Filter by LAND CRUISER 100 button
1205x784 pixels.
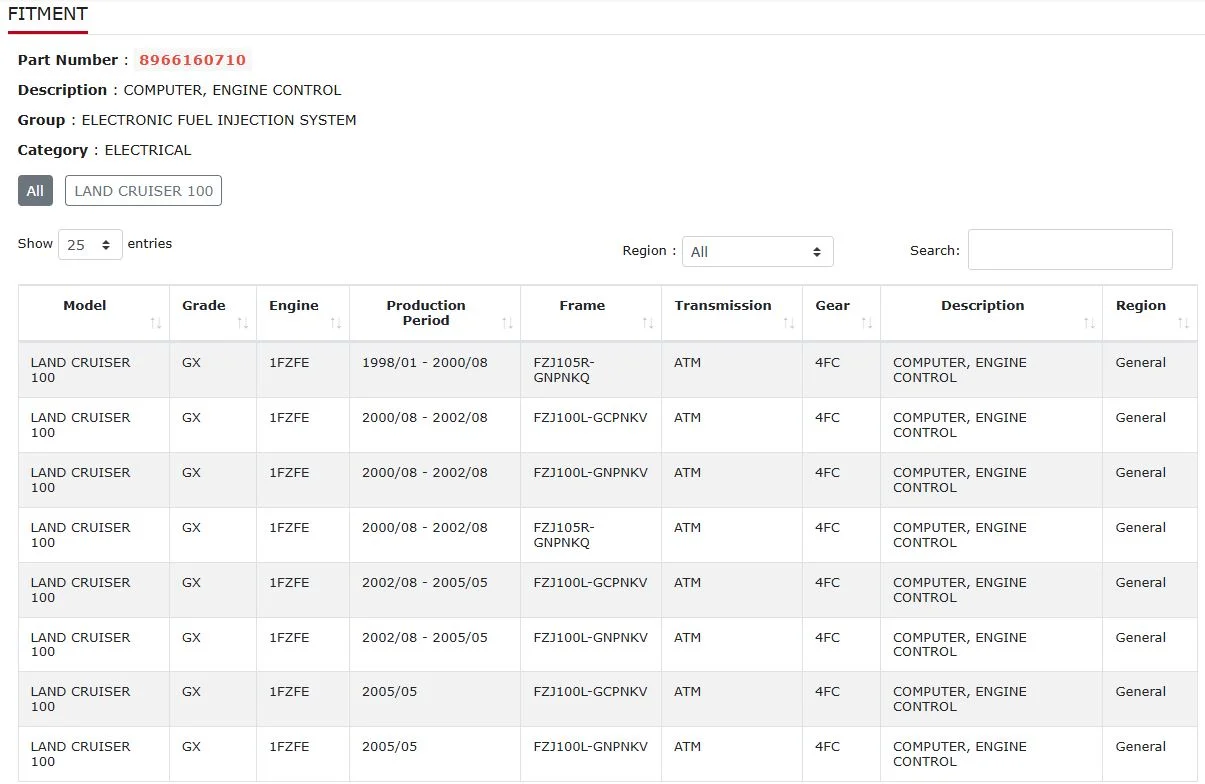coord(143,191)
